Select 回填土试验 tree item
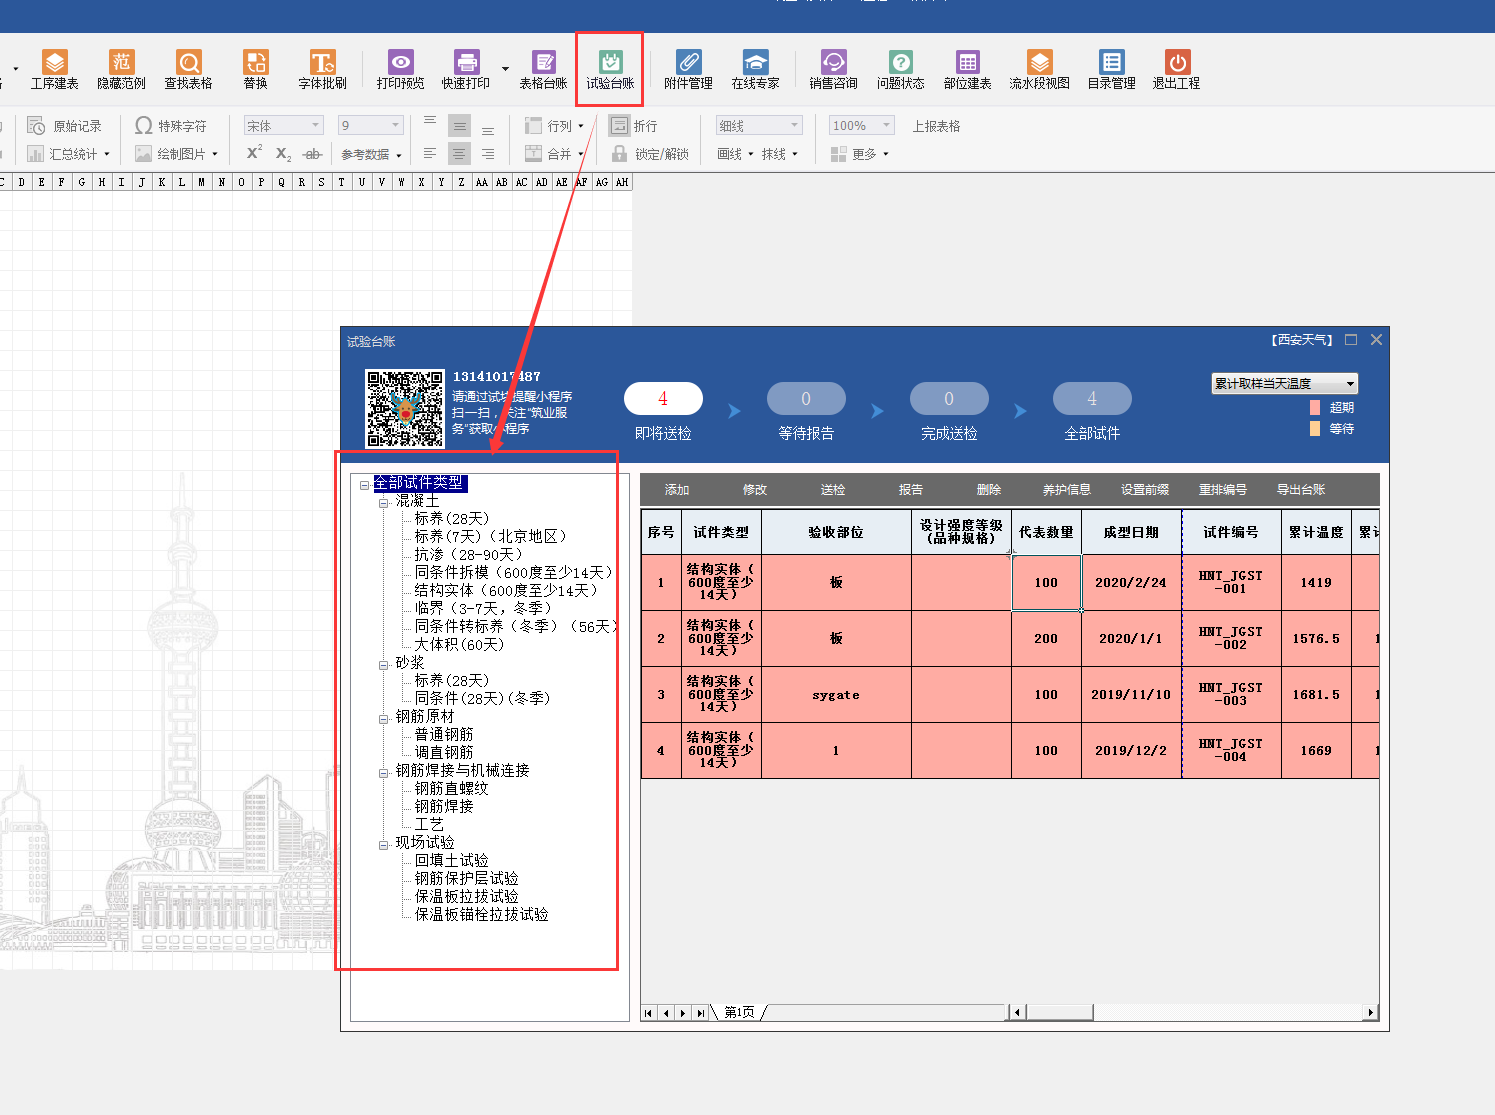The image size is (1495, 1115). (452, 860)
